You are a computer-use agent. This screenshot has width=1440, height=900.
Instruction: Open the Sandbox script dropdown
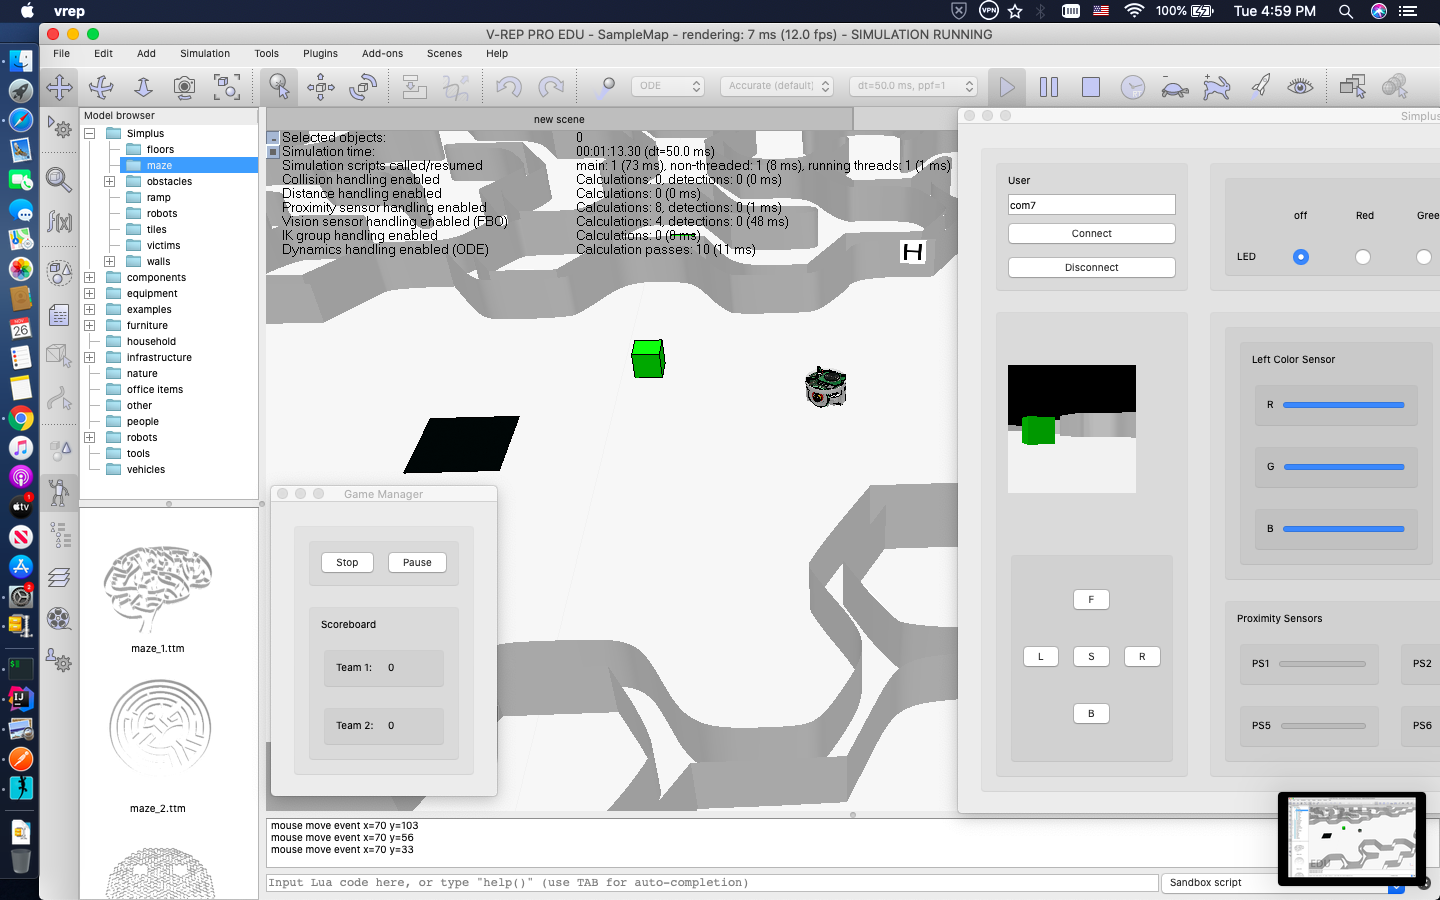[x=1285, y=883]
